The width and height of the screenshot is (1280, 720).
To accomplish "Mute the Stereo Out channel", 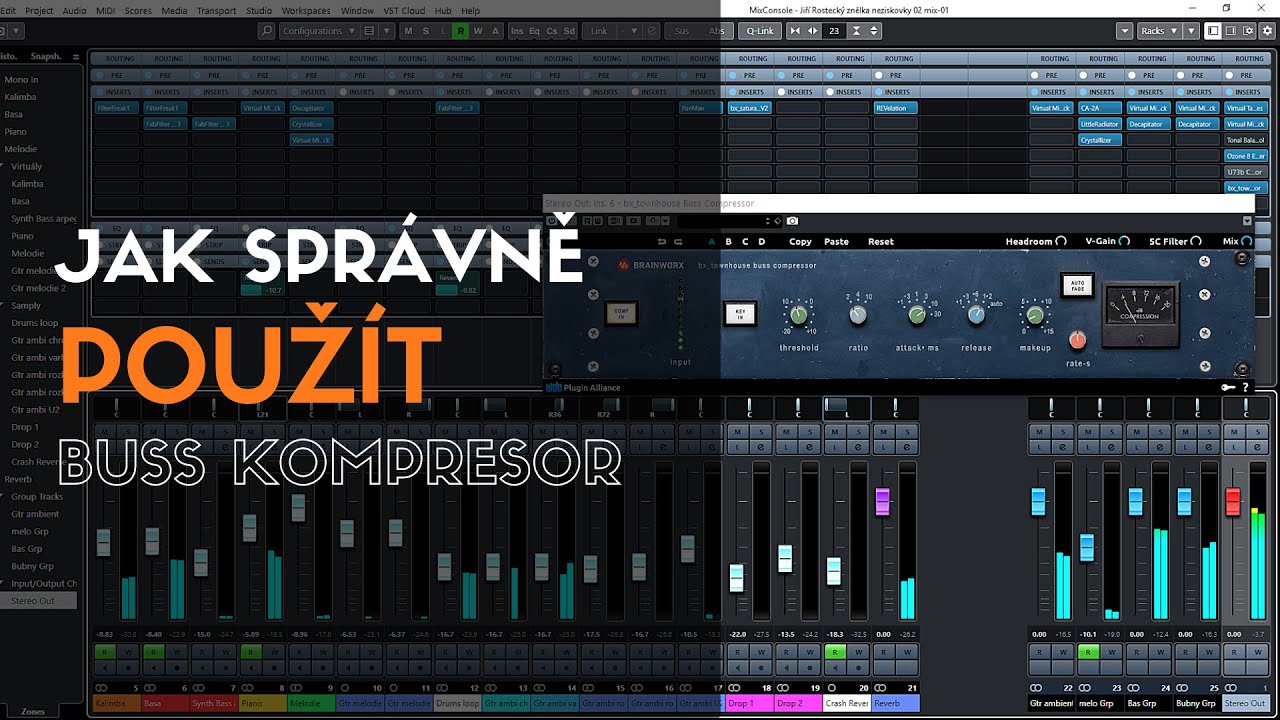I will (x=1234, y=432).
